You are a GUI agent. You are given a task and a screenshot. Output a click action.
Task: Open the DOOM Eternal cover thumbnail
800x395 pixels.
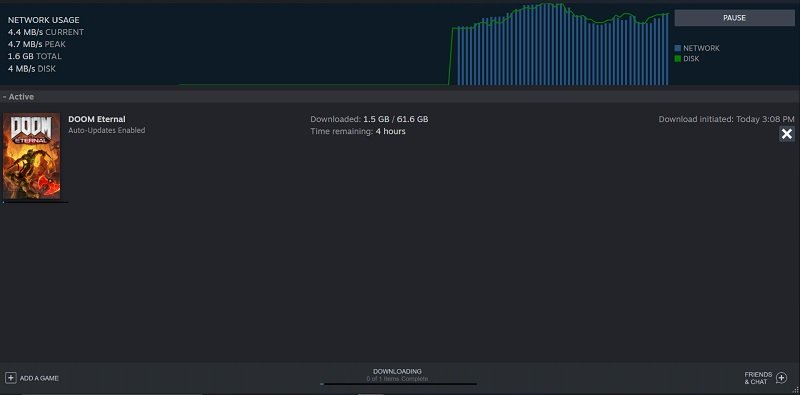click(x=32, y=156)
